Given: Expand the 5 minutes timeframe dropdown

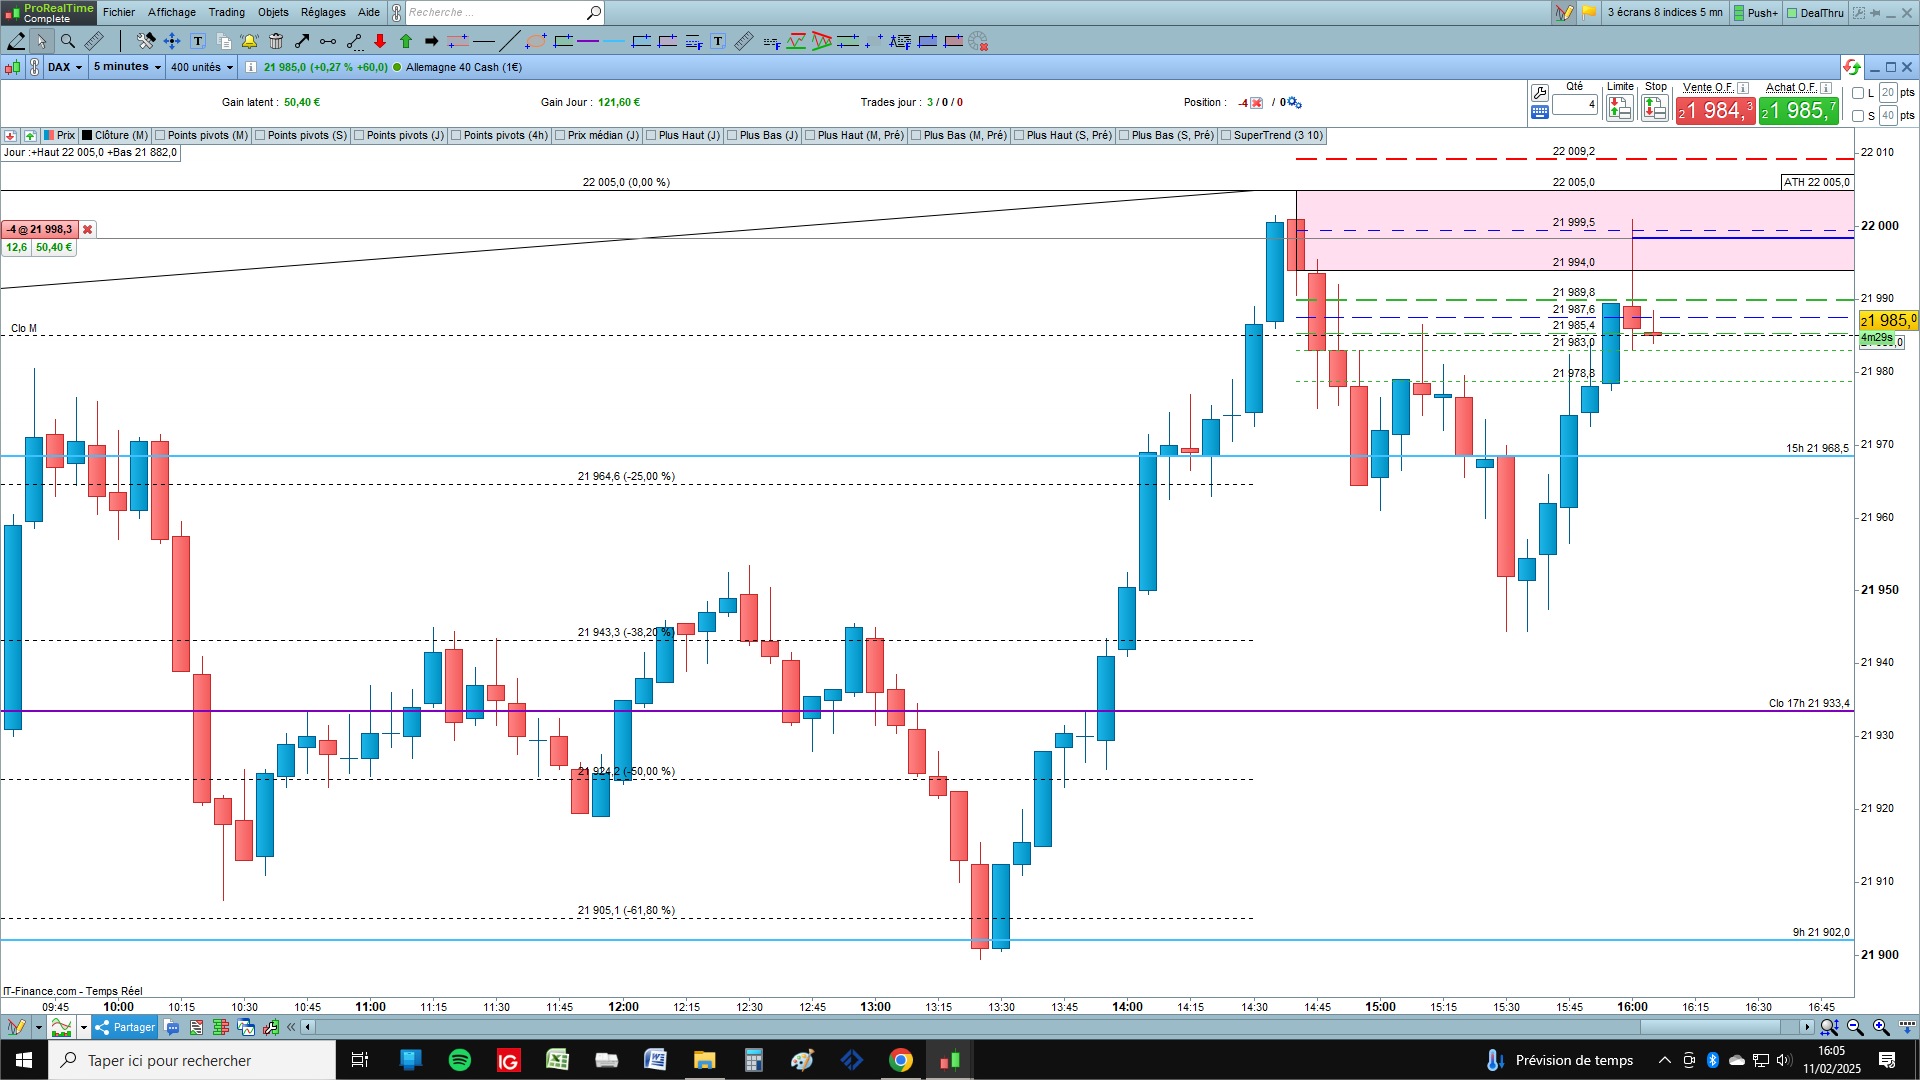Looking at the screenshot, I should tap(127, 67).
